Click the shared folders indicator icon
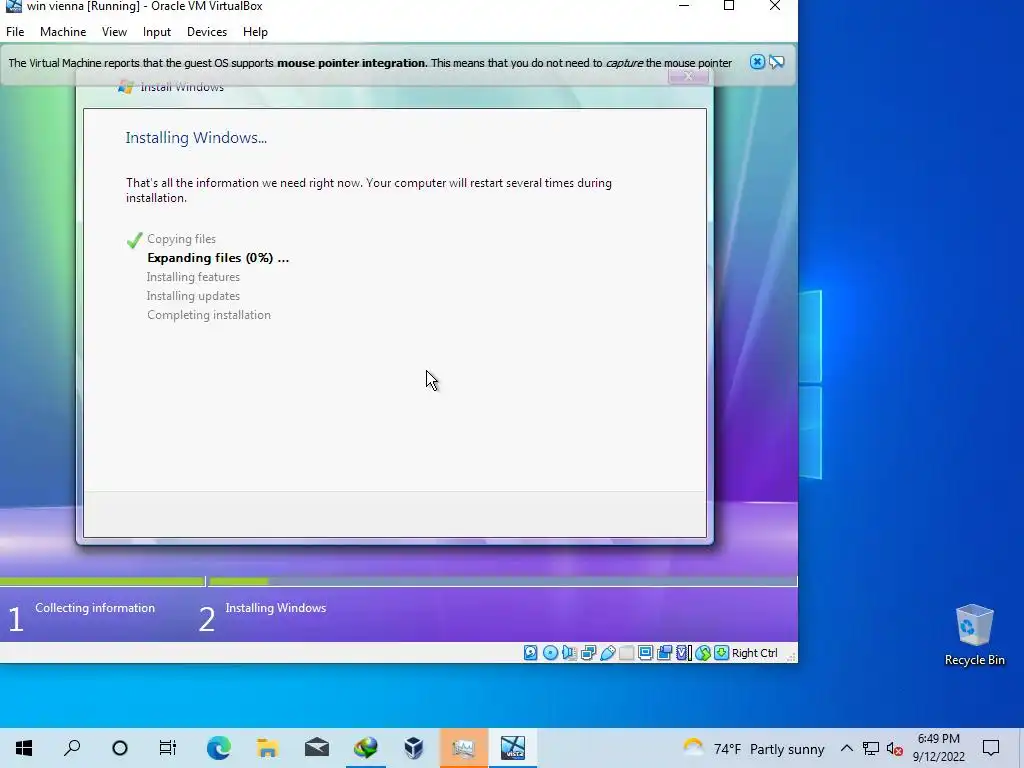Image resolution: width=1024 pixels, height=768 pixels. (x=626, y=652)
